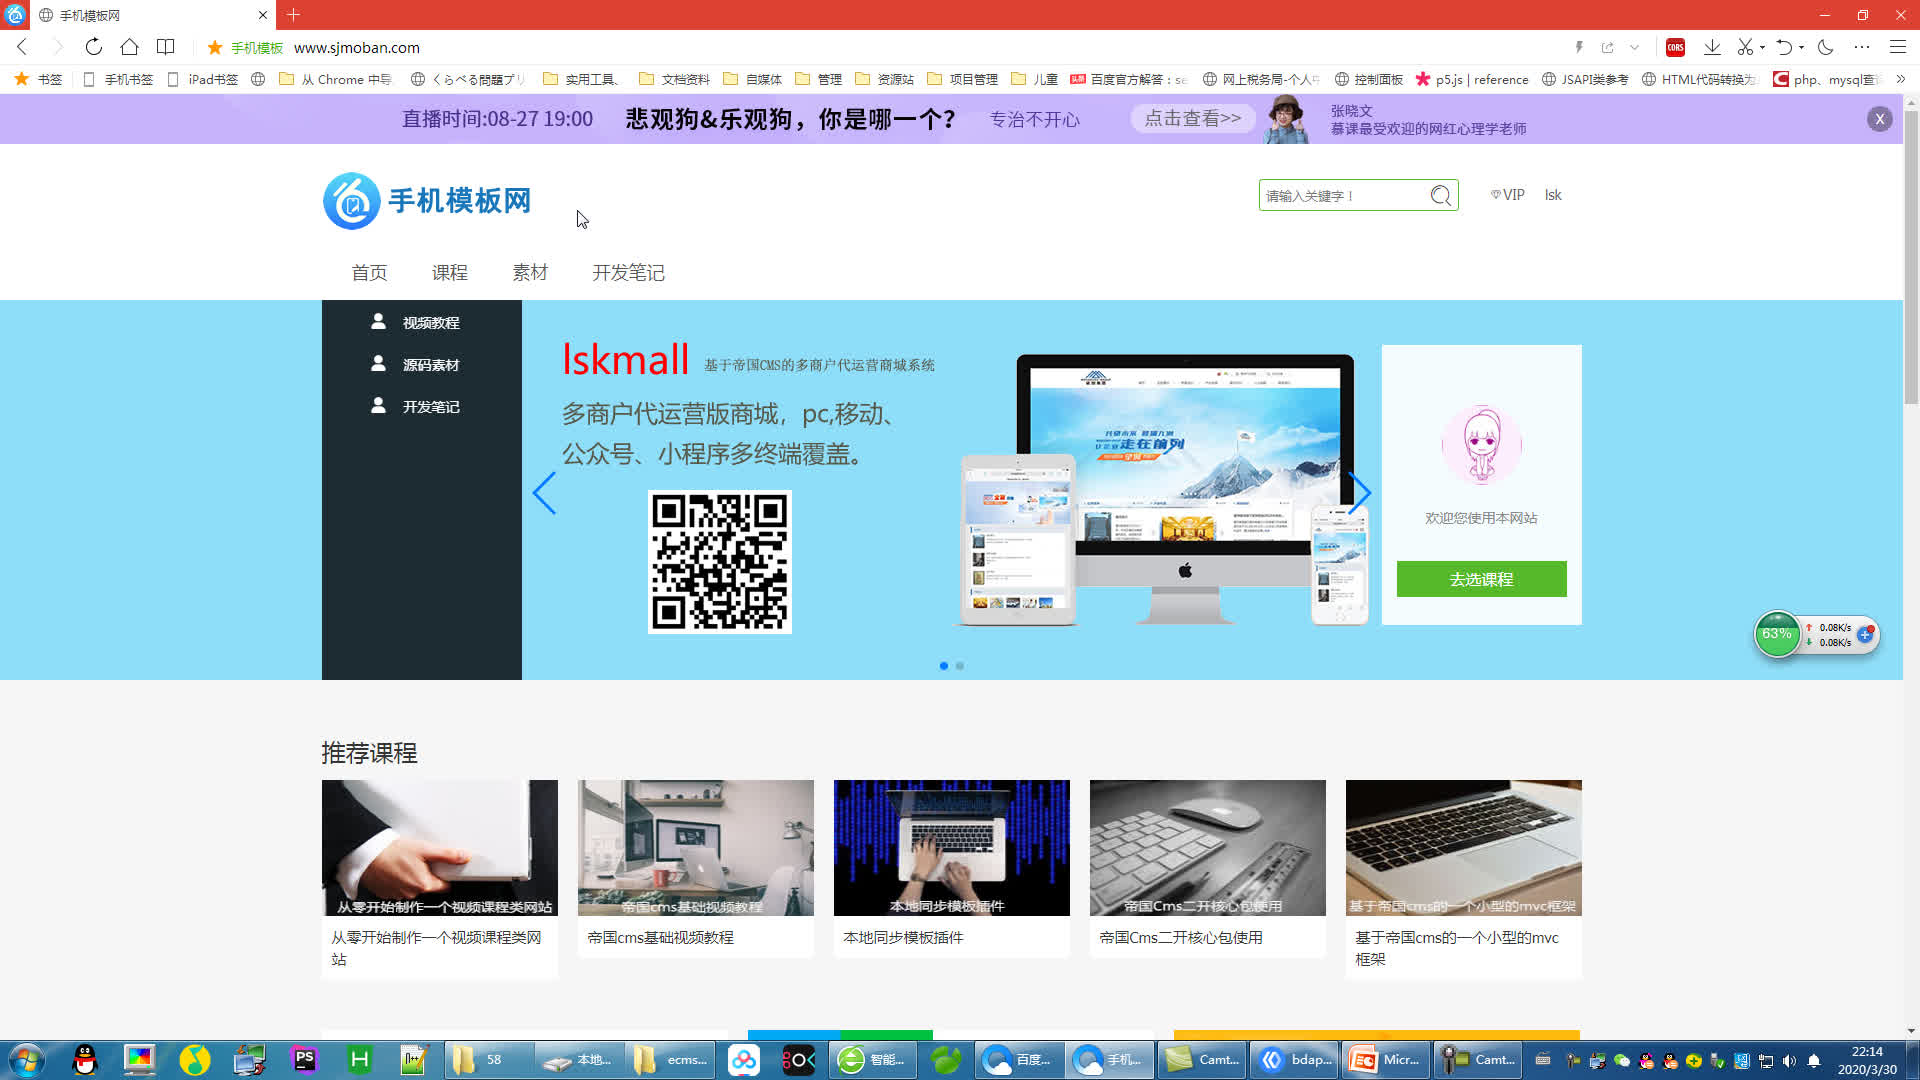The width and height of the screenshot is (1920, 1080).
Task: Go to 素材 navigation tab
Action: (x=530, y=272)
